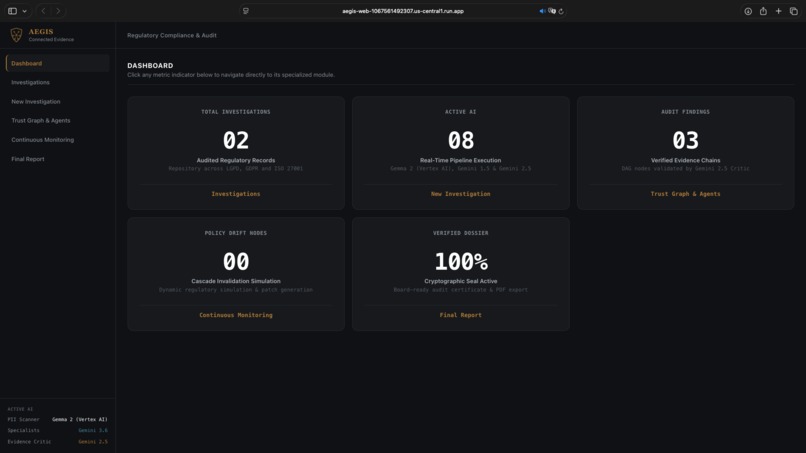
Task: Click the DASHBOARD page heading
Action: [150, 65]
